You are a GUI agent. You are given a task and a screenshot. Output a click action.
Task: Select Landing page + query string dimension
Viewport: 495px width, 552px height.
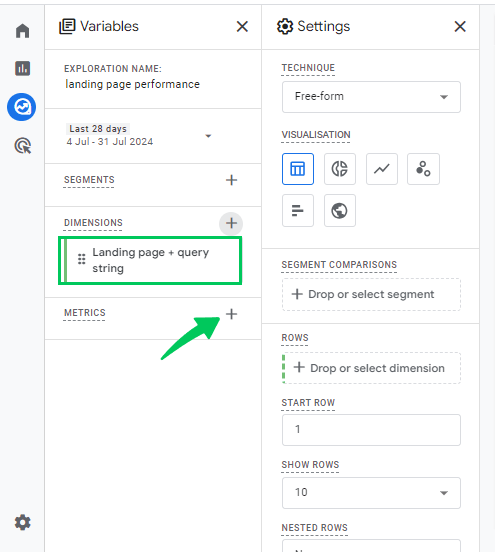point(150,261)
